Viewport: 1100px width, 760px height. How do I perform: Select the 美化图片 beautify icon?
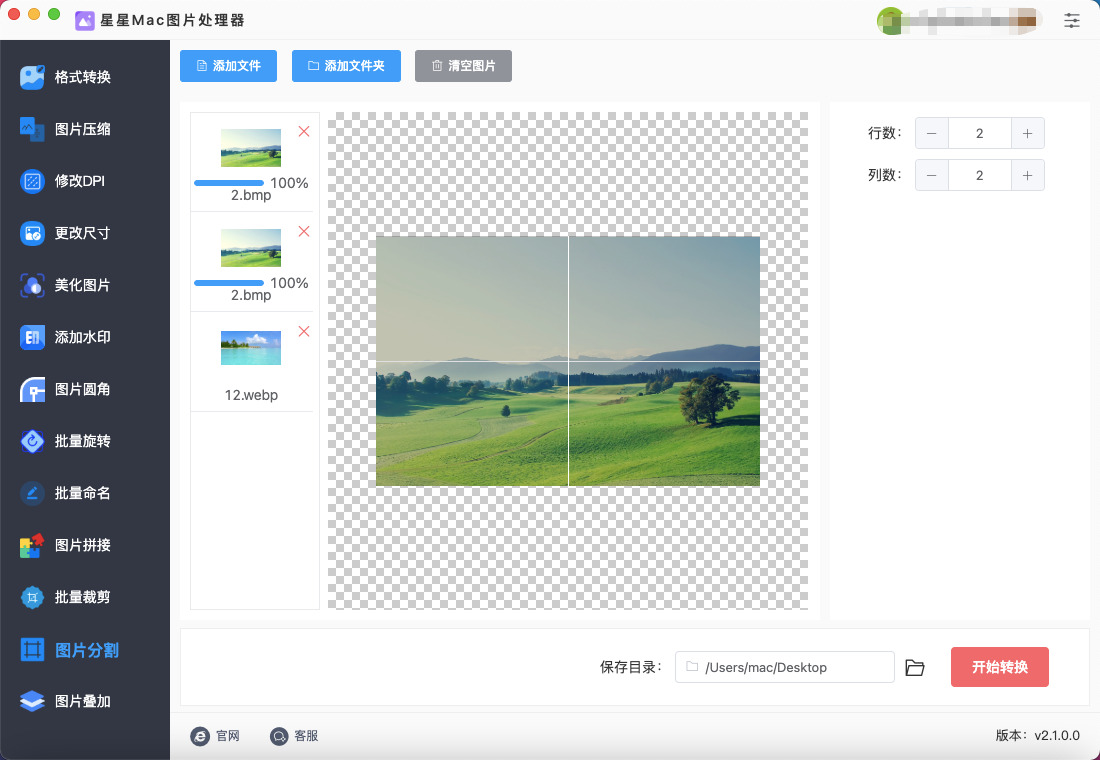32,285
